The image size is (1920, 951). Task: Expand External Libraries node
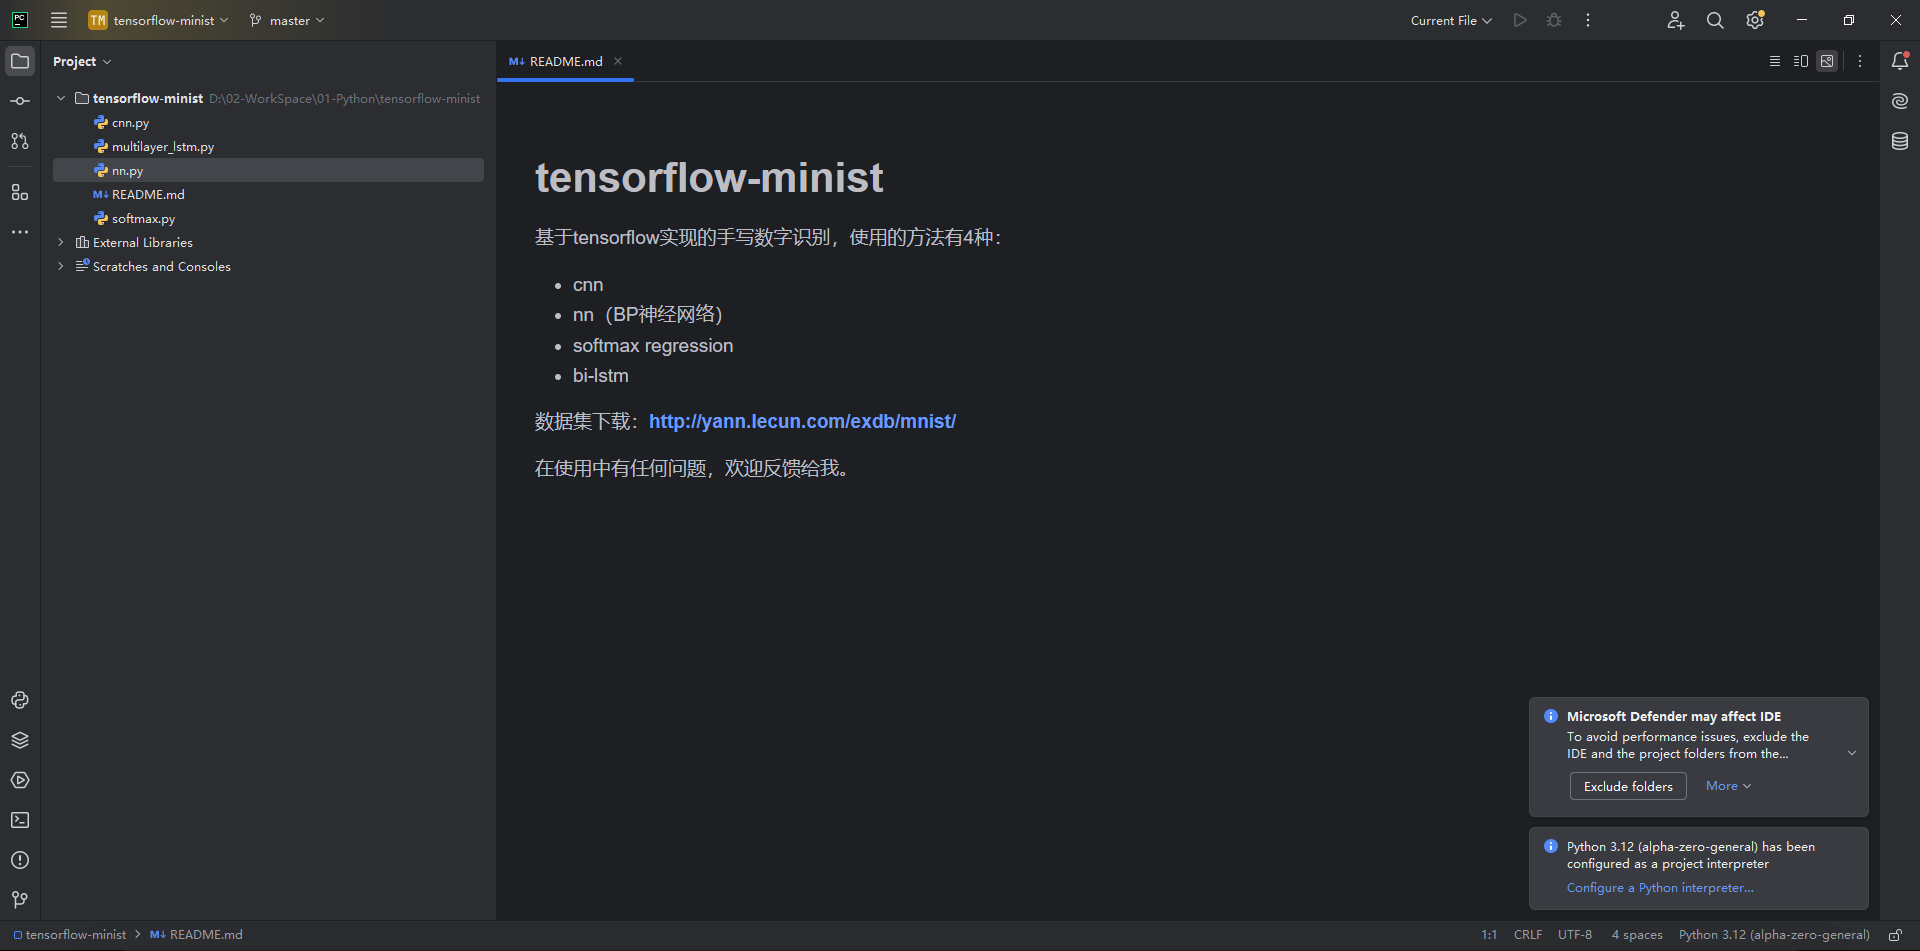pyautogui.click(x=61, y=242)
